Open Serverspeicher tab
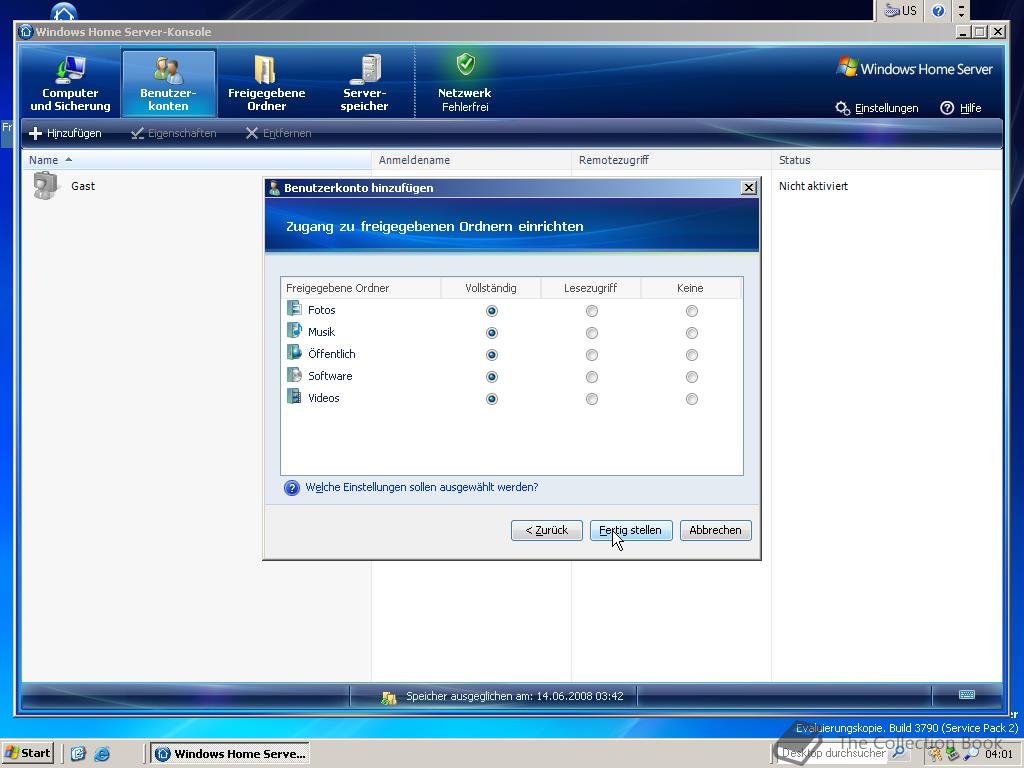 click(x=364, y=84)
